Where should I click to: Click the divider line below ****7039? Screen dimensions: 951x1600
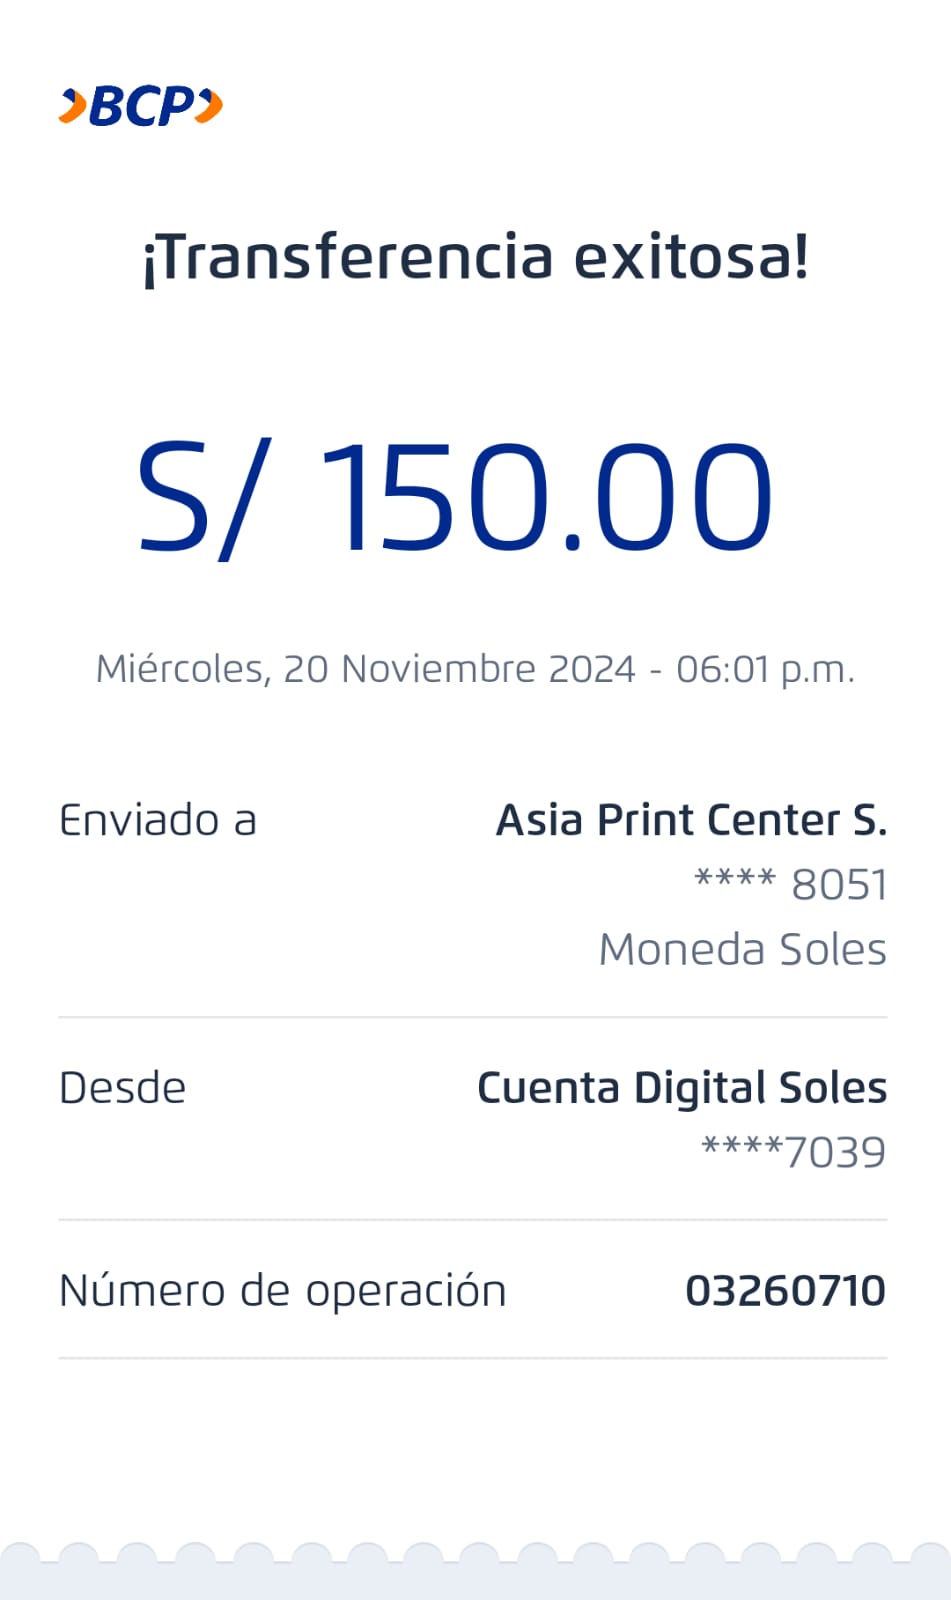click(x=473, y=1219)
